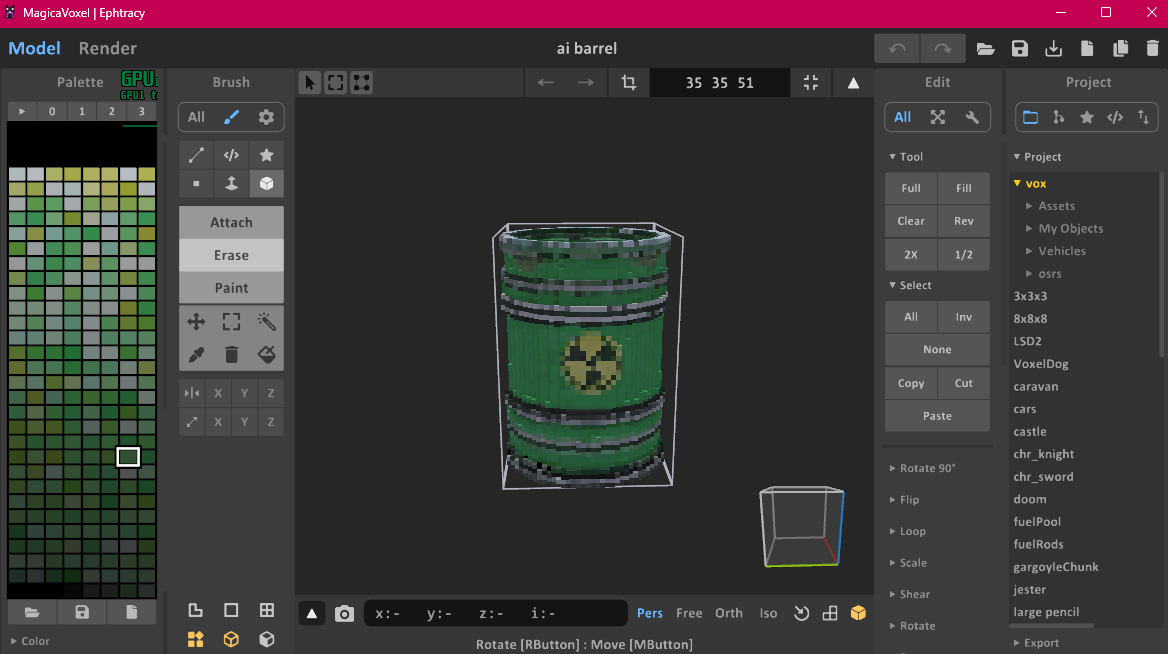Image resolution: width=1168 pixels, height=654 pixels.
Task: Open a project with the folder icon
Action: pyautogui.click(x=986, y=49)
